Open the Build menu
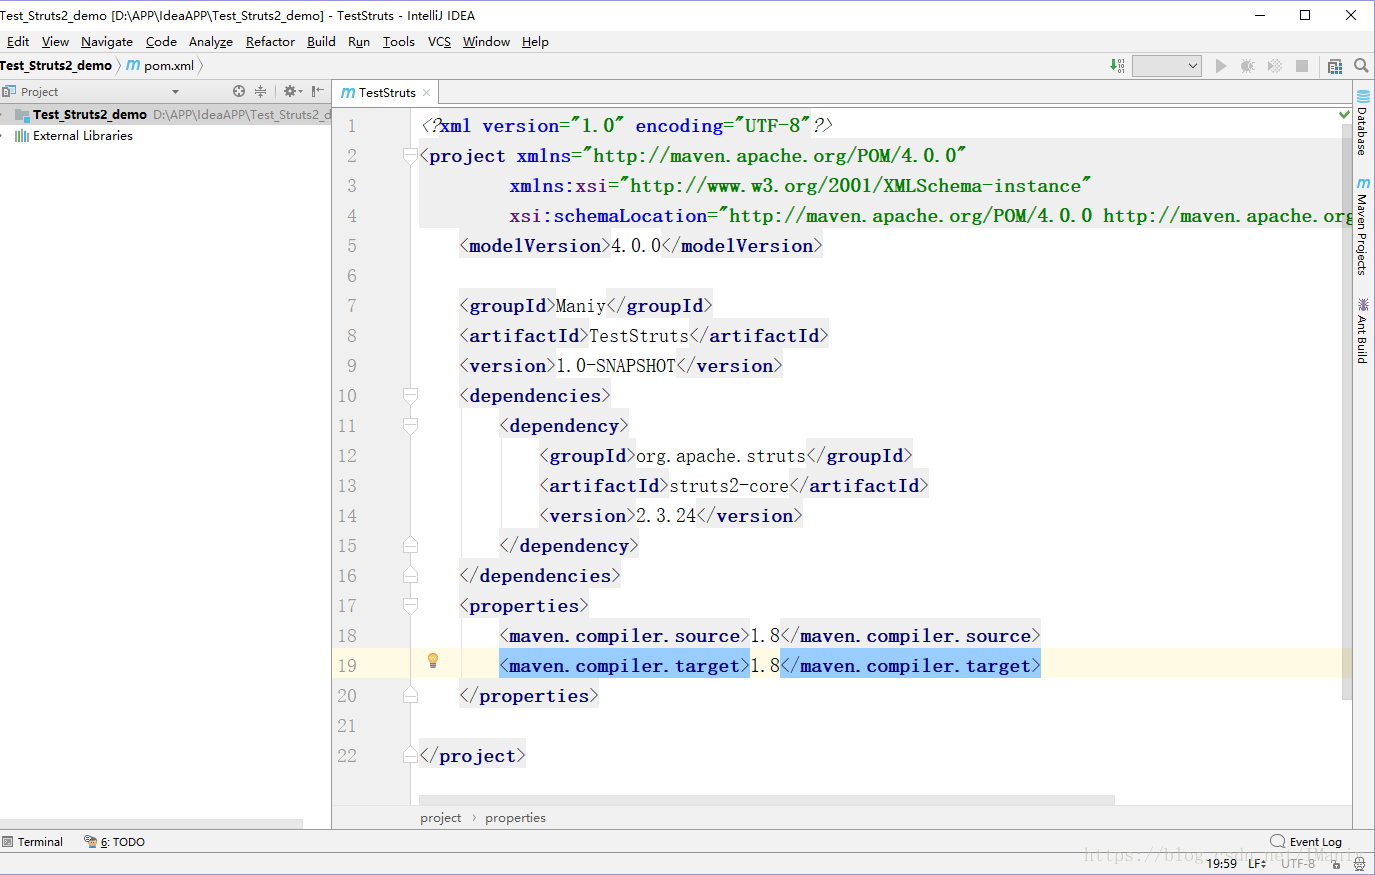 [321, 42]
